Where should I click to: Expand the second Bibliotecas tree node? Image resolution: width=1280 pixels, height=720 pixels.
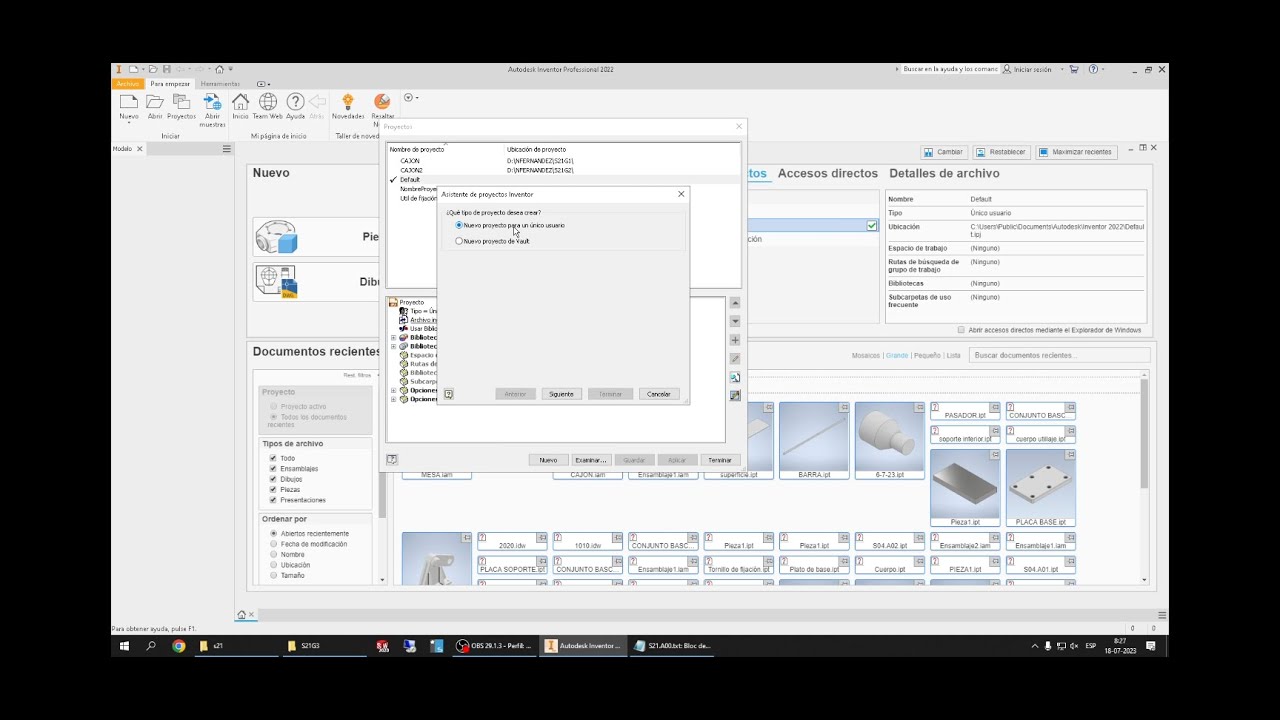394,347
